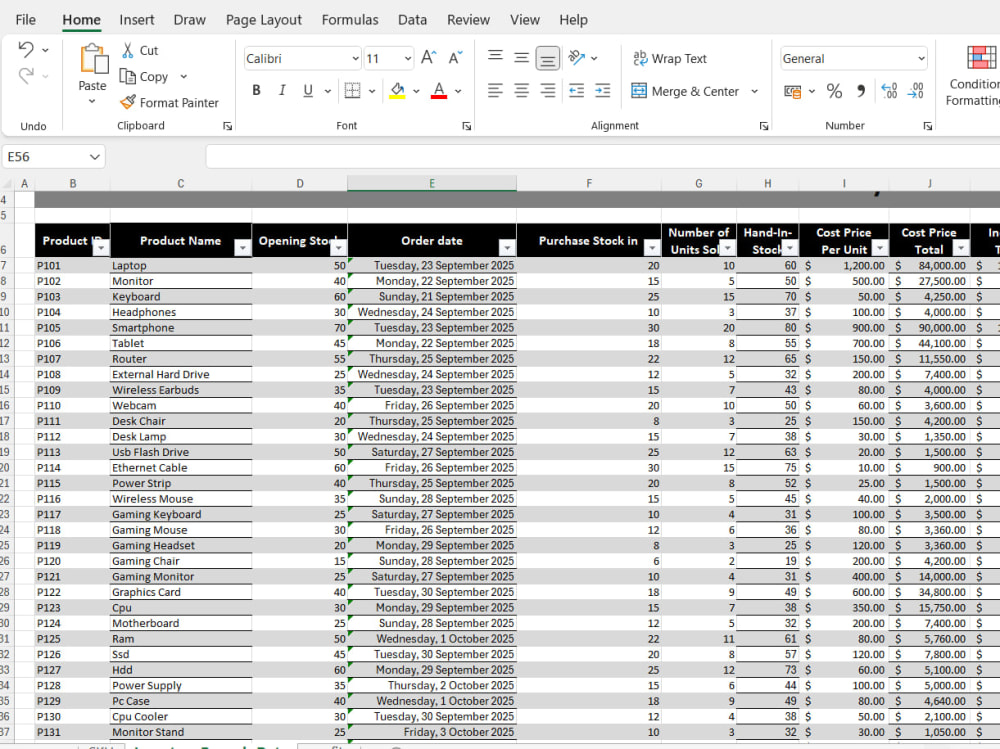Increase font size with larger A
The image size is (1000, 749).
[429, 58]
